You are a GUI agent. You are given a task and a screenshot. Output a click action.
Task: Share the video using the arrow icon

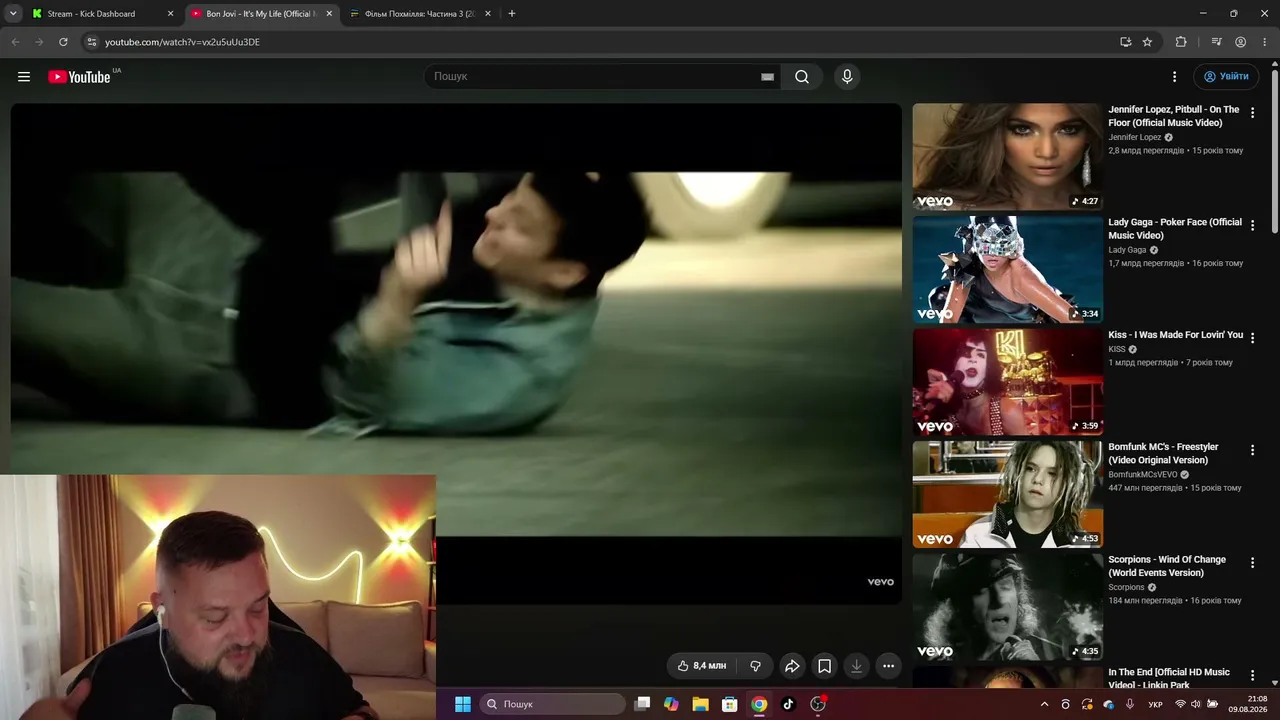792,666
